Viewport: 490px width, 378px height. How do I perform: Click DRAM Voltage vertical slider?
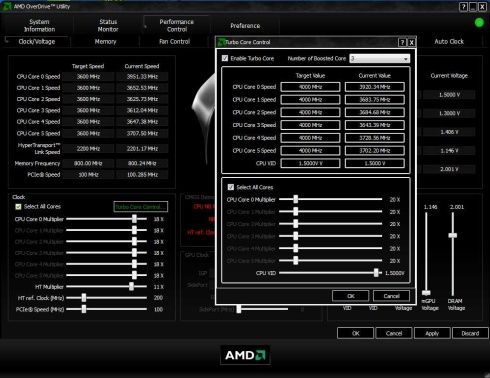(453, 254)
